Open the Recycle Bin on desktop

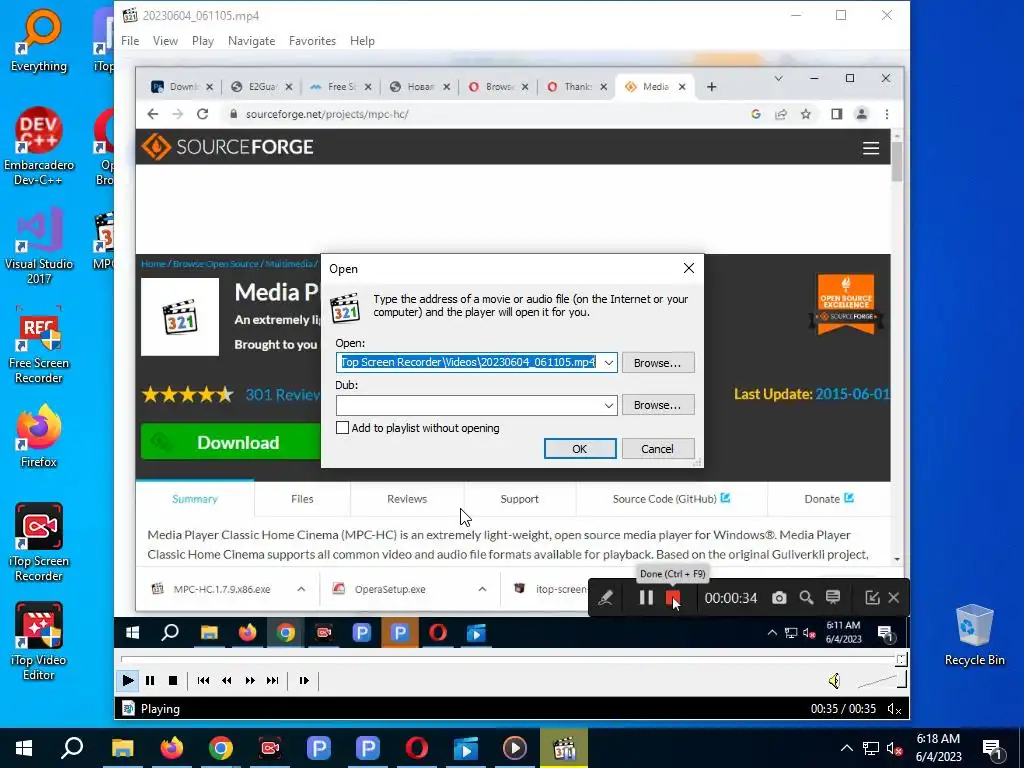[974, 635]
